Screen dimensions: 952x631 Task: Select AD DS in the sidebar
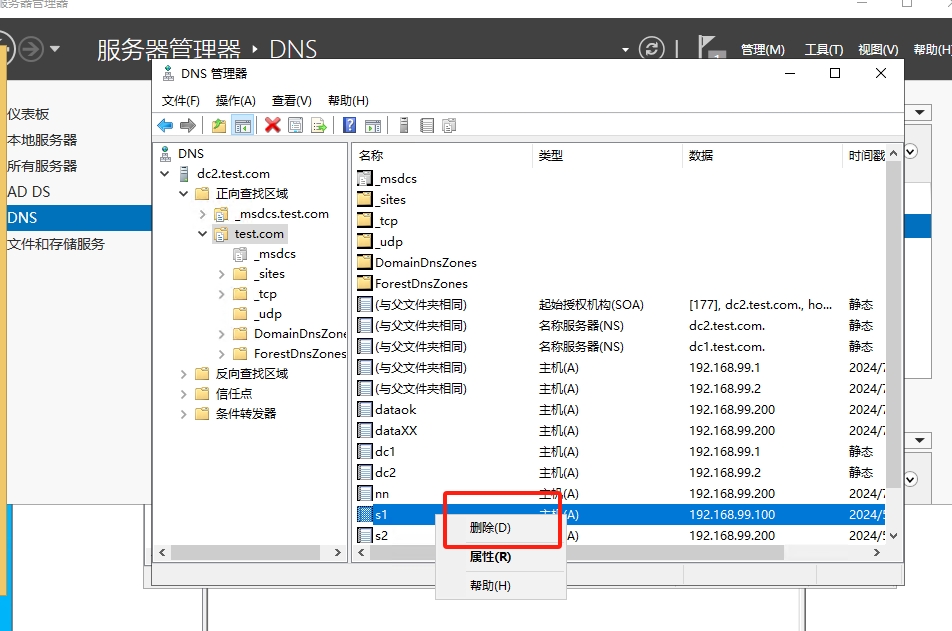click(29, 192)
